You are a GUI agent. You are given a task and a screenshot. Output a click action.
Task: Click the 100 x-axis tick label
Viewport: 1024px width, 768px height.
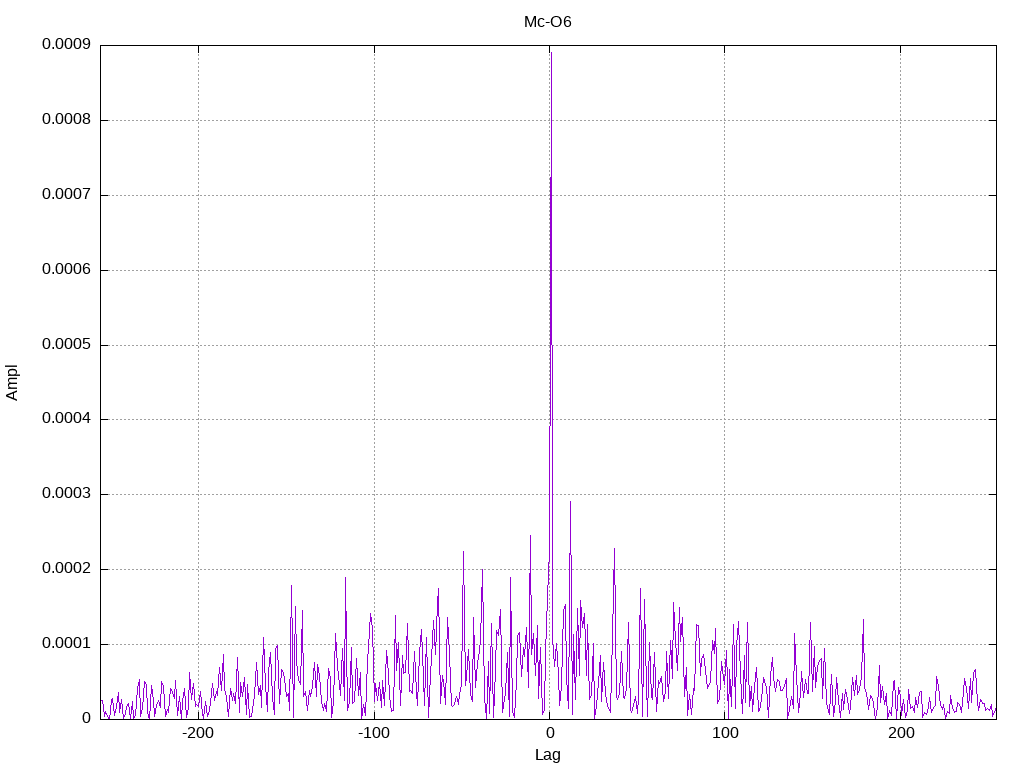725,733
